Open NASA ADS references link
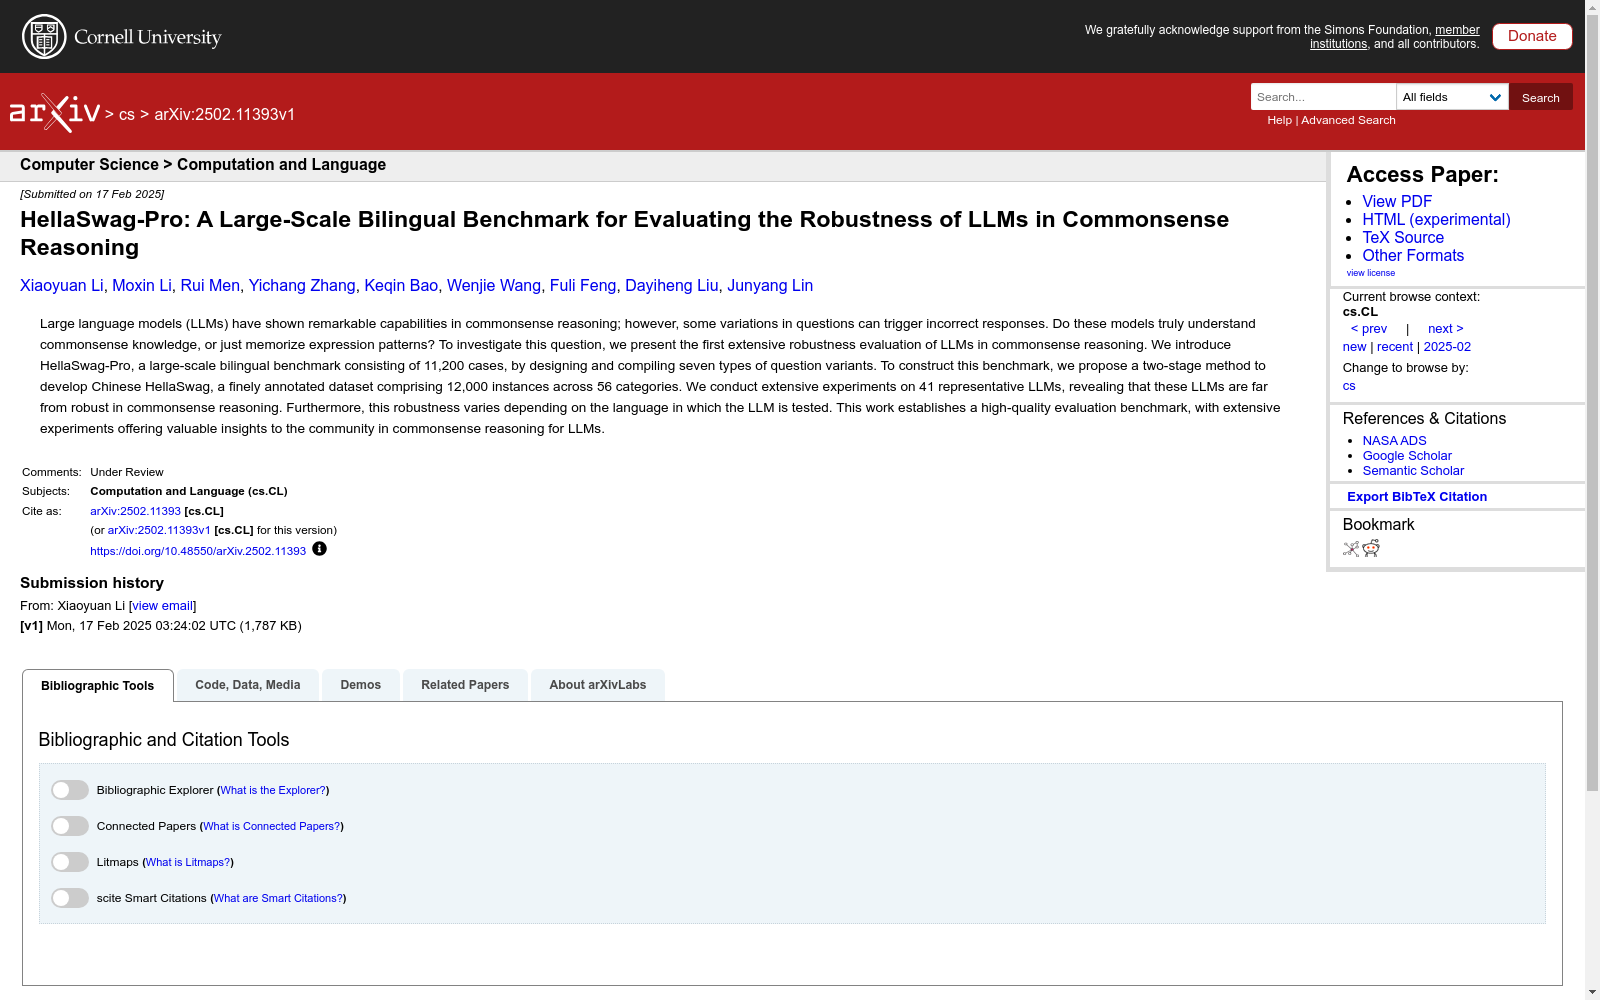 tap(1394, 441)
